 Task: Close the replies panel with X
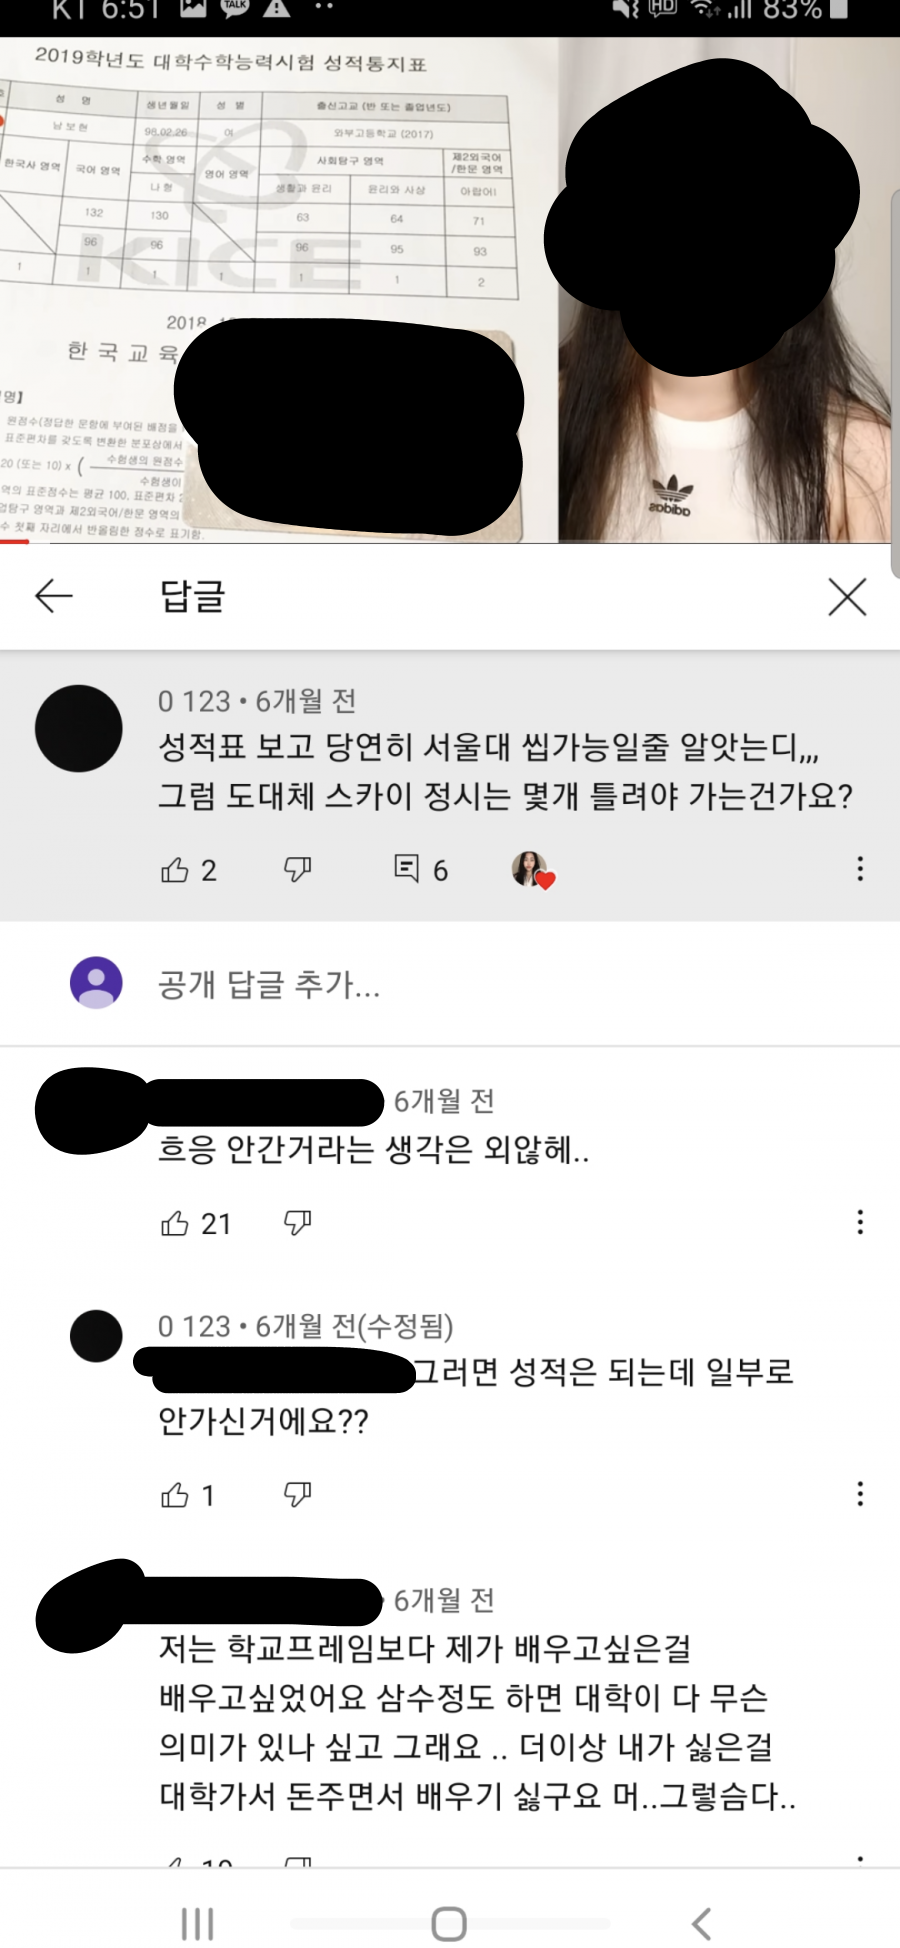point(847,597)
